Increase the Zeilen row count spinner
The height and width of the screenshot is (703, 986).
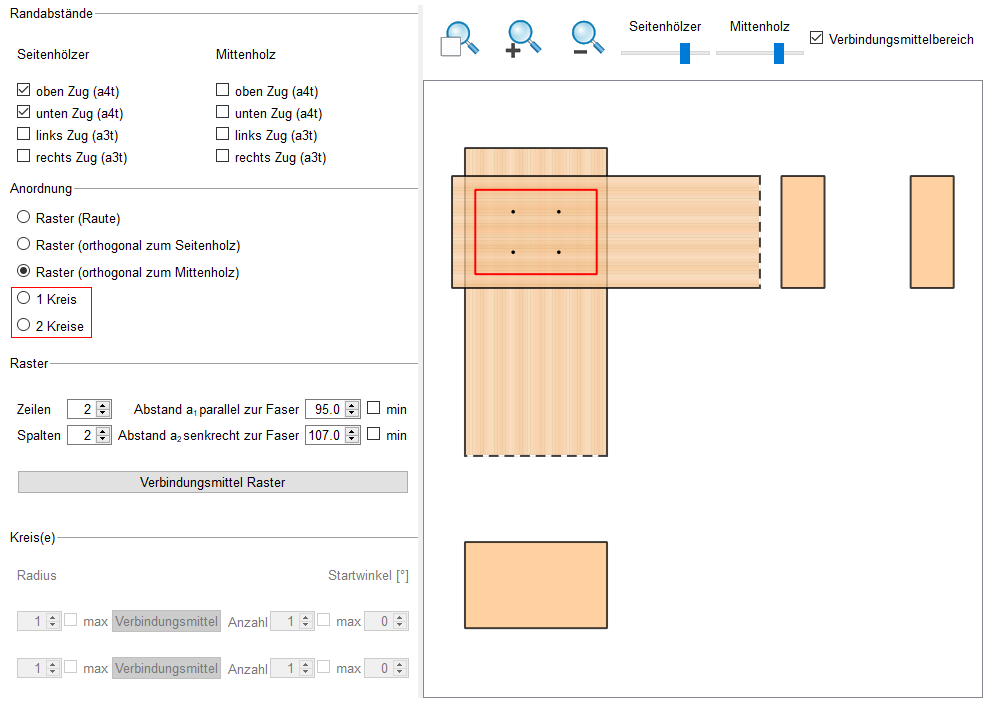pyautogui.click(x=104, y=405)
